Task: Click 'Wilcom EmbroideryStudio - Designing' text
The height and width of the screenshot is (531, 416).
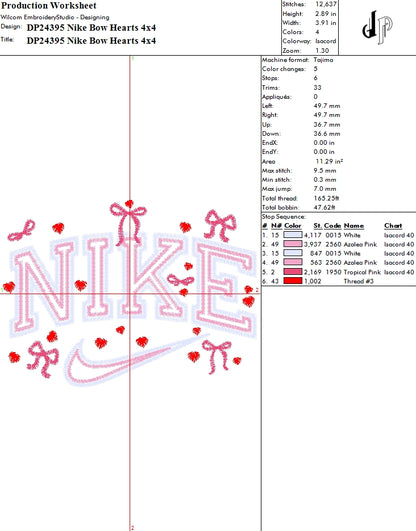Action: 55,17
